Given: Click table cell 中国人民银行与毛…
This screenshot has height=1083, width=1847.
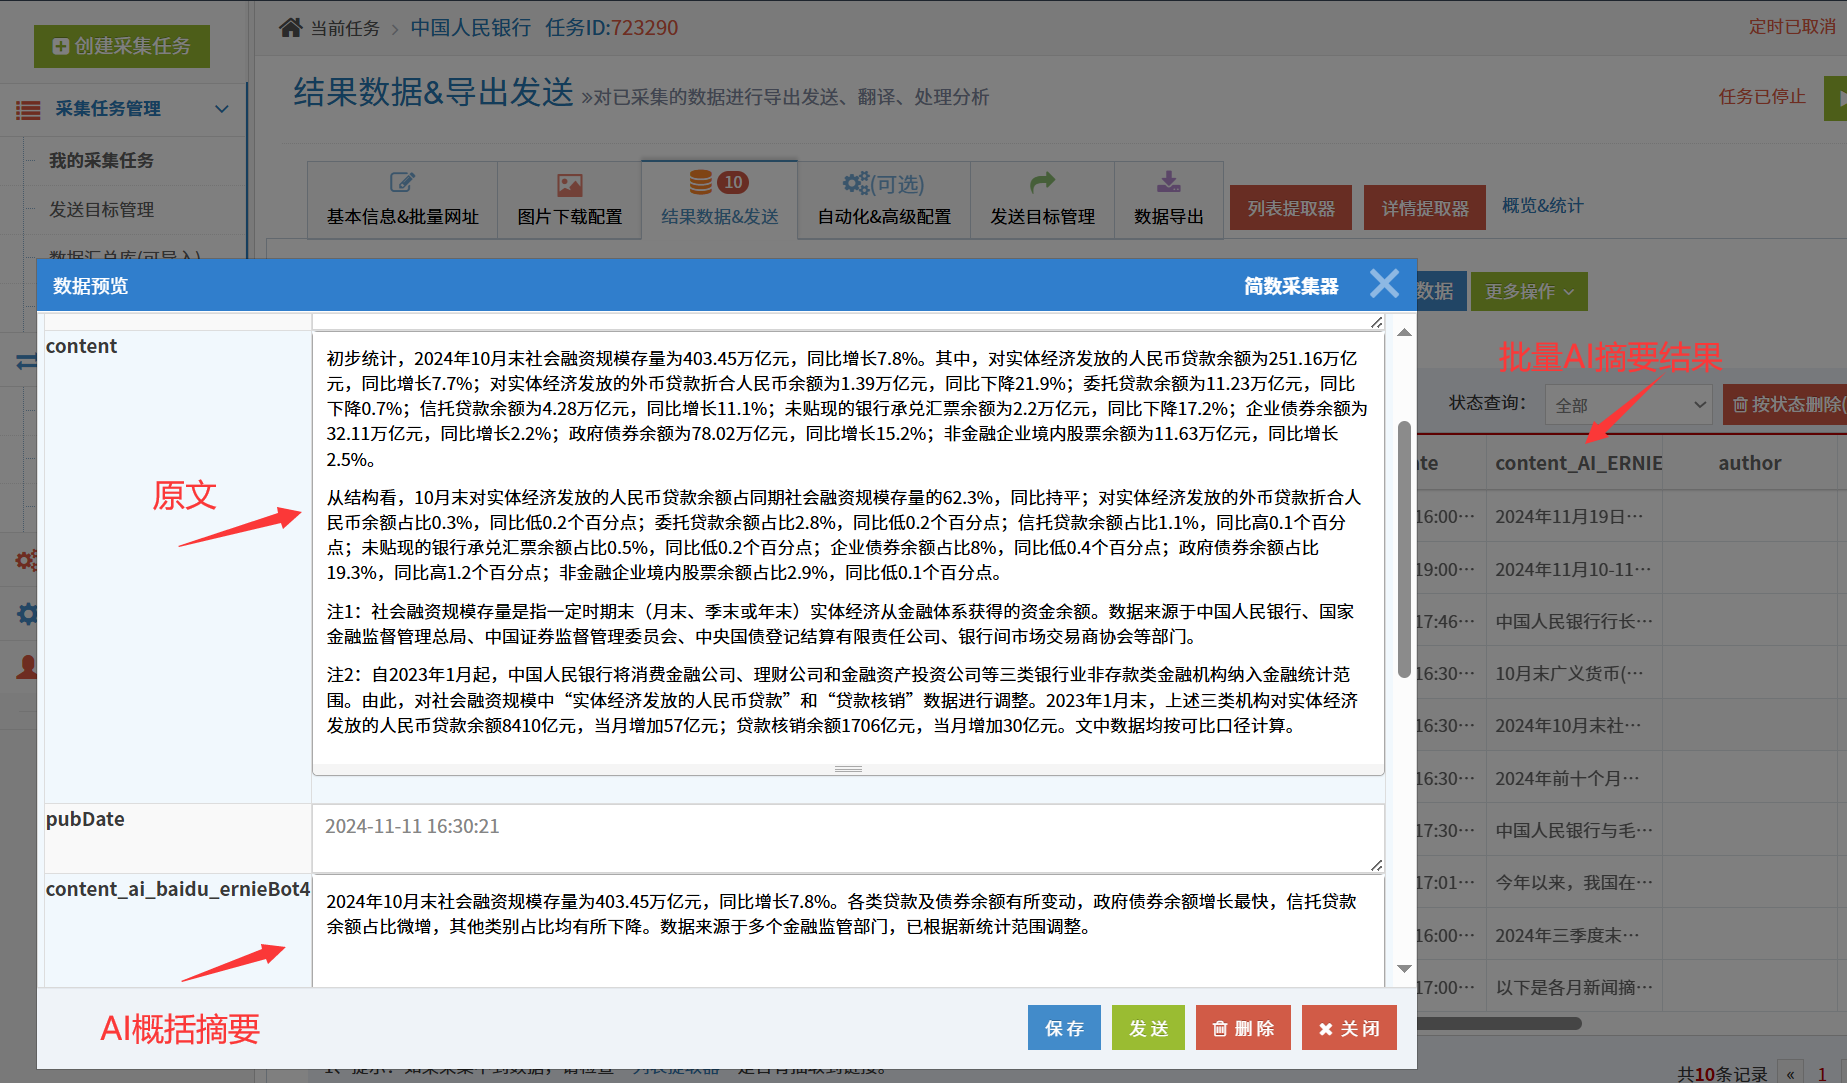Looking at the screenshot, I should (x=1574, y=831).
